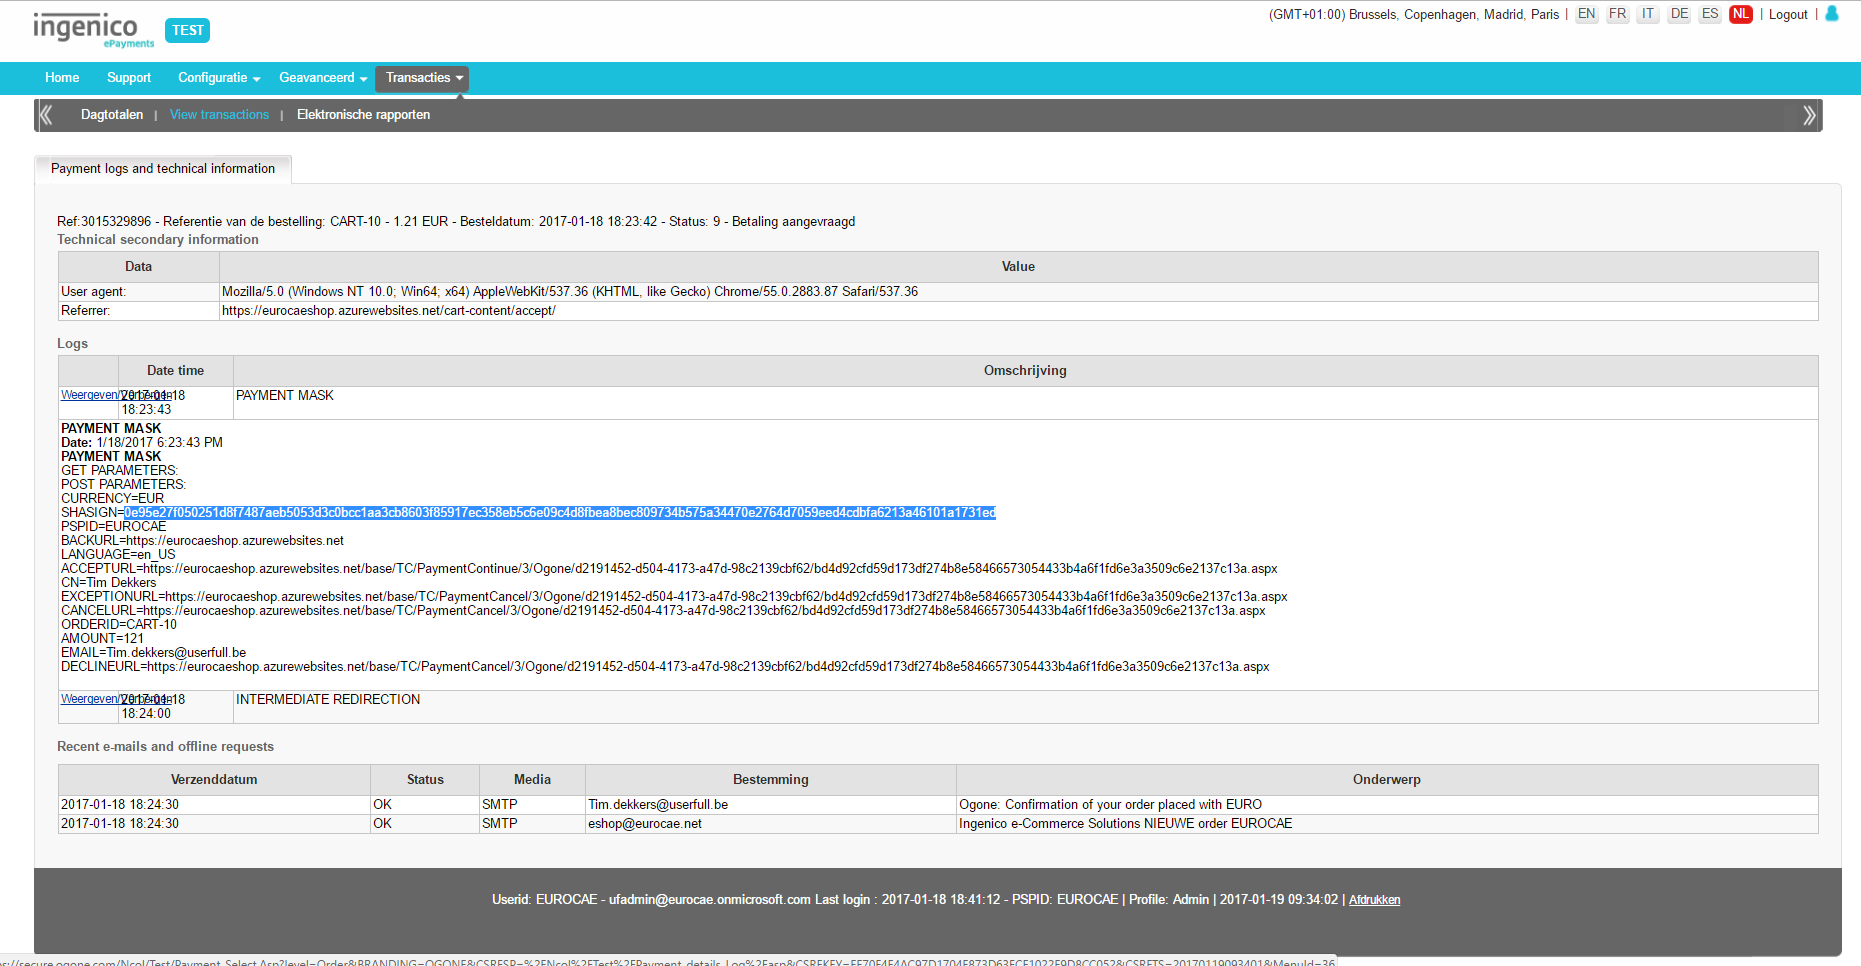The width and height of the screenshot is (1861, 966).
Task: Click the User agent value cell
Action: (1018, 292)
